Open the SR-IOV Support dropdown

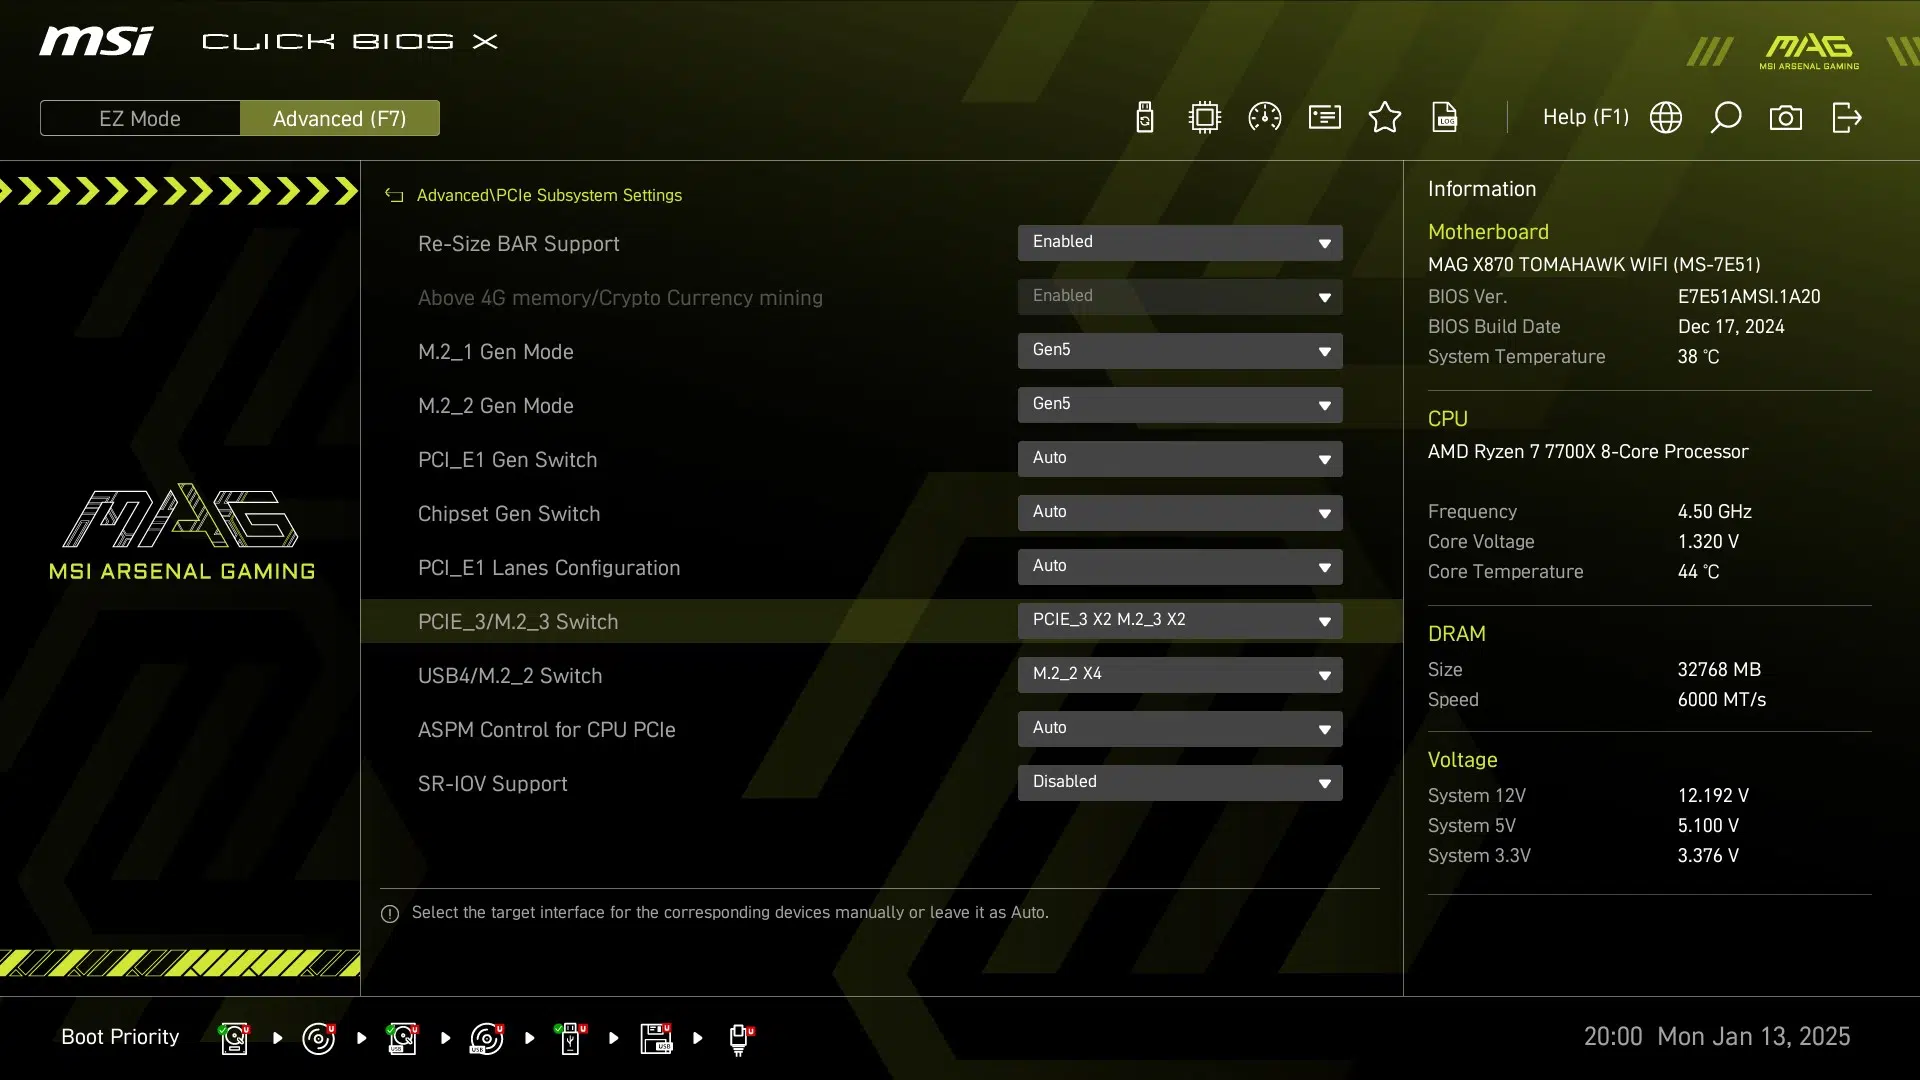pyautogui.click(x=1180, y=783)
